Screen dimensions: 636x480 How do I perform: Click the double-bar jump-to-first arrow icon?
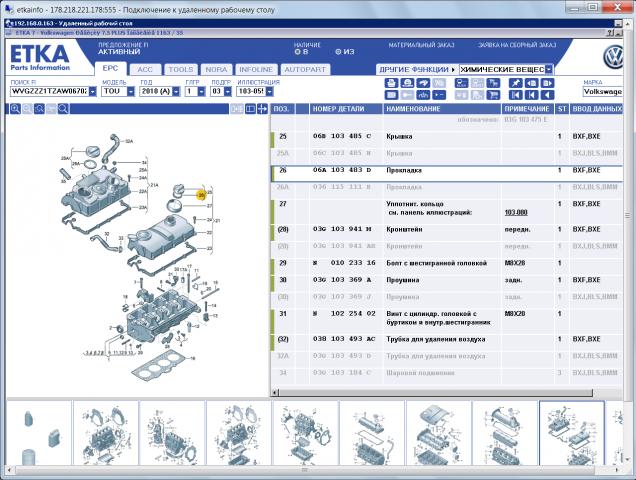click(x=516, y=95)
